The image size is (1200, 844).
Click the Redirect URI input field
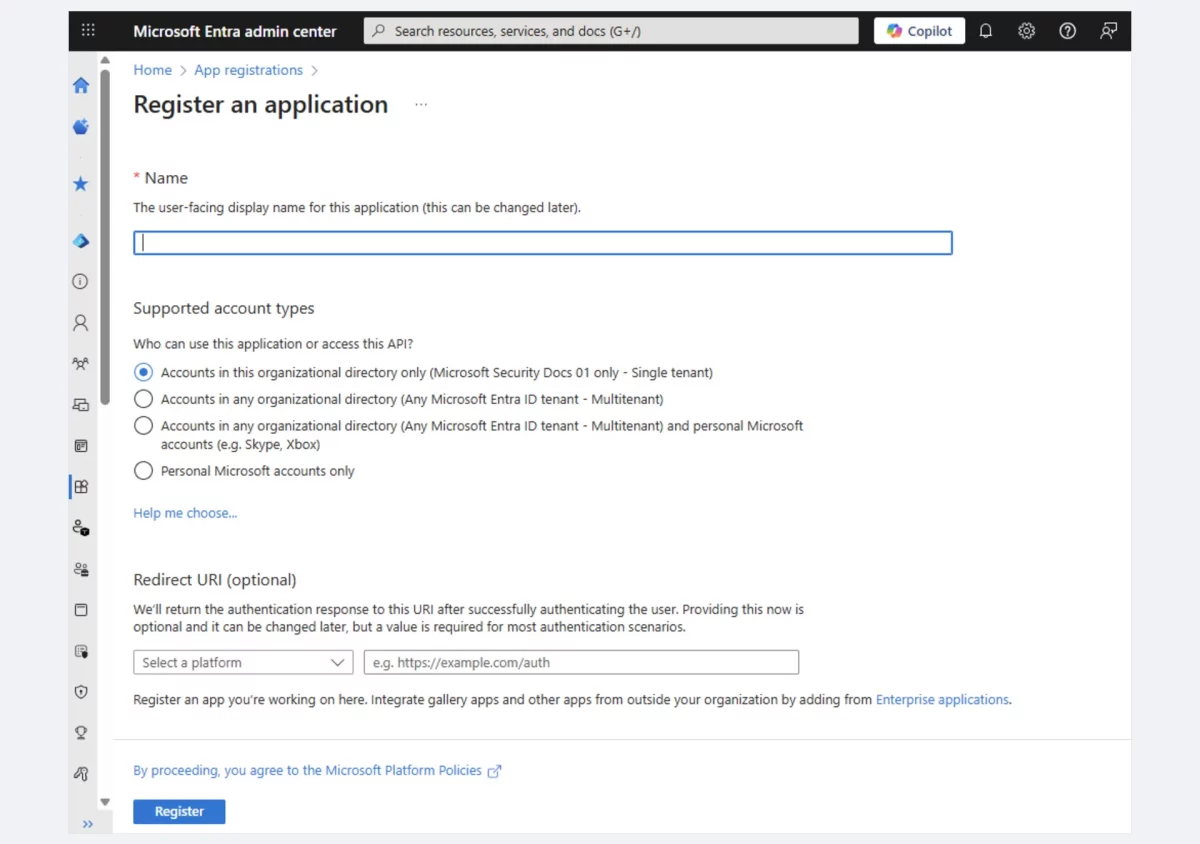[x=581, y=662]
